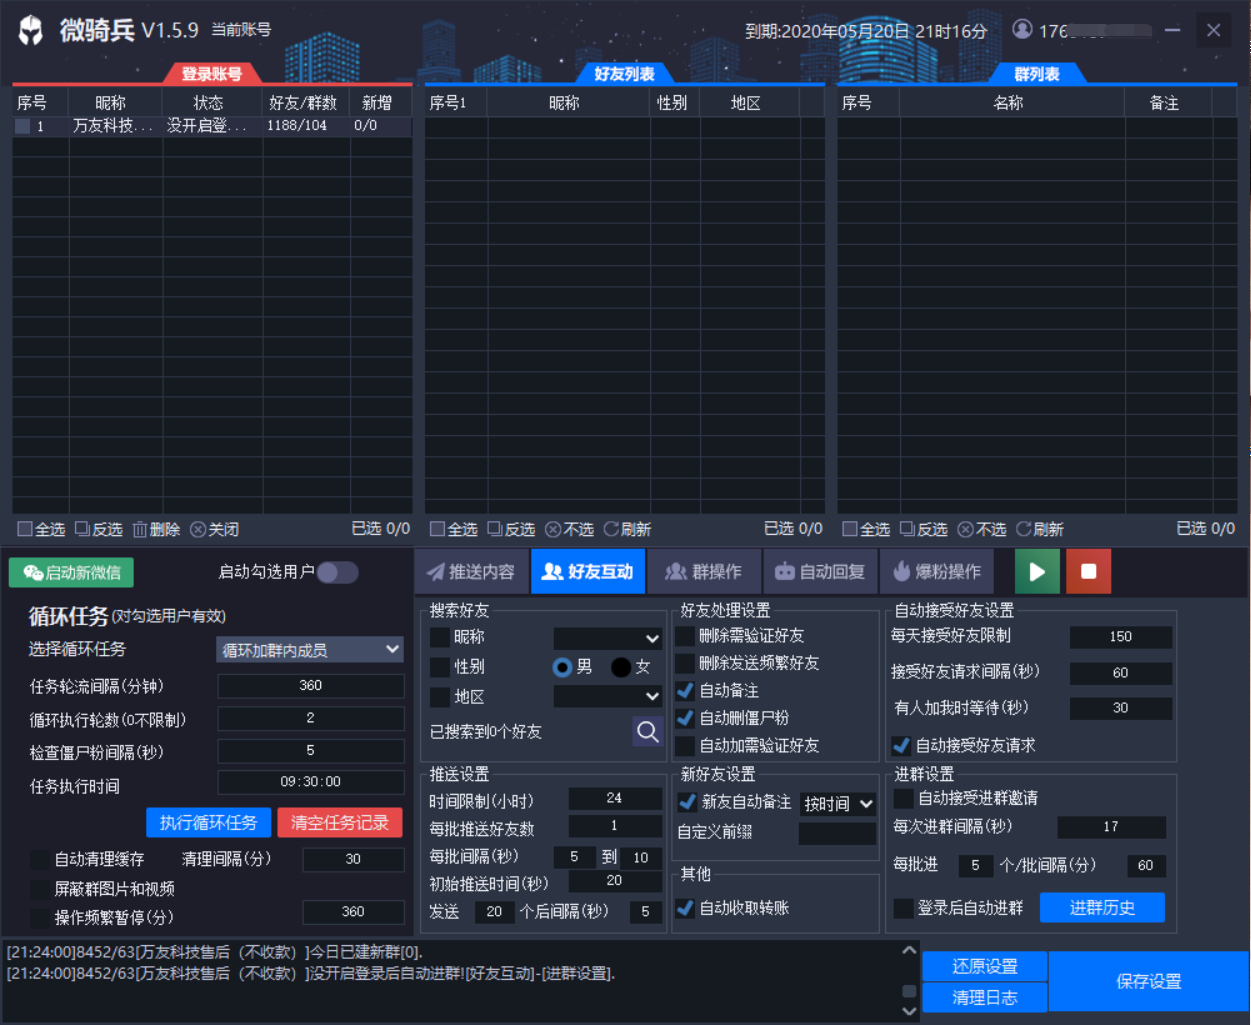Click 刷新 under the group list
Image resolution: width=1251 pixels, height=1025 pixels.
click(x=1040, y=529)
